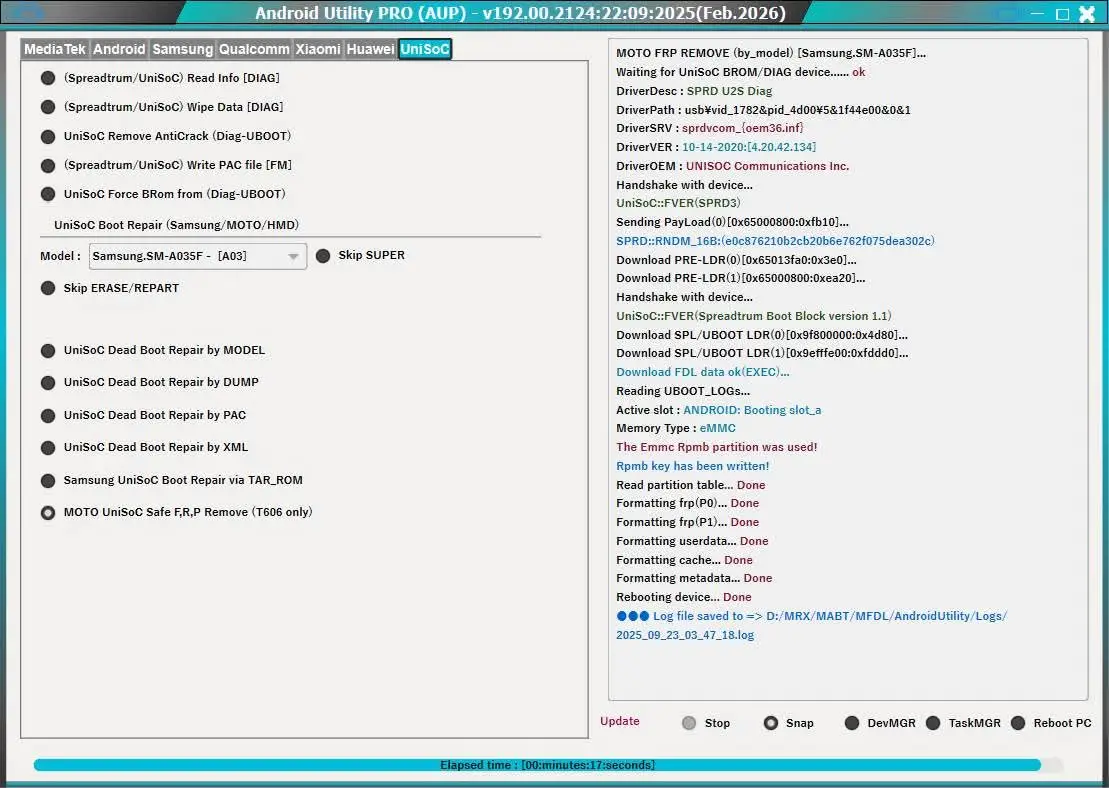Open the Model dropdown list
Screen dimensions: 1109x788
(x=293, y=256)
